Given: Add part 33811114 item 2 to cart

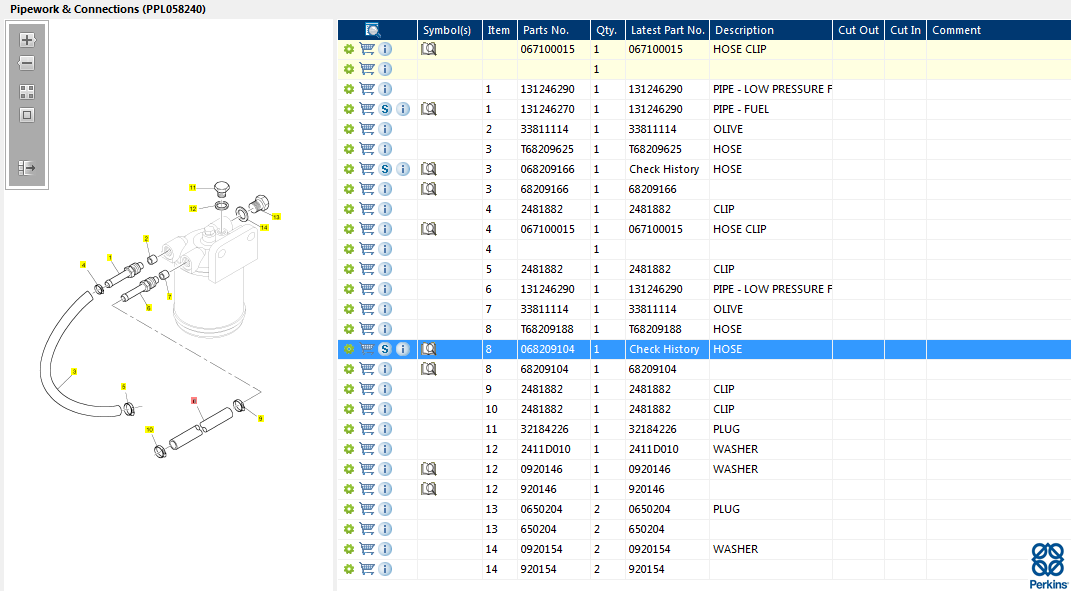Looking at the screenshot, I should click(x=367, y=129).
